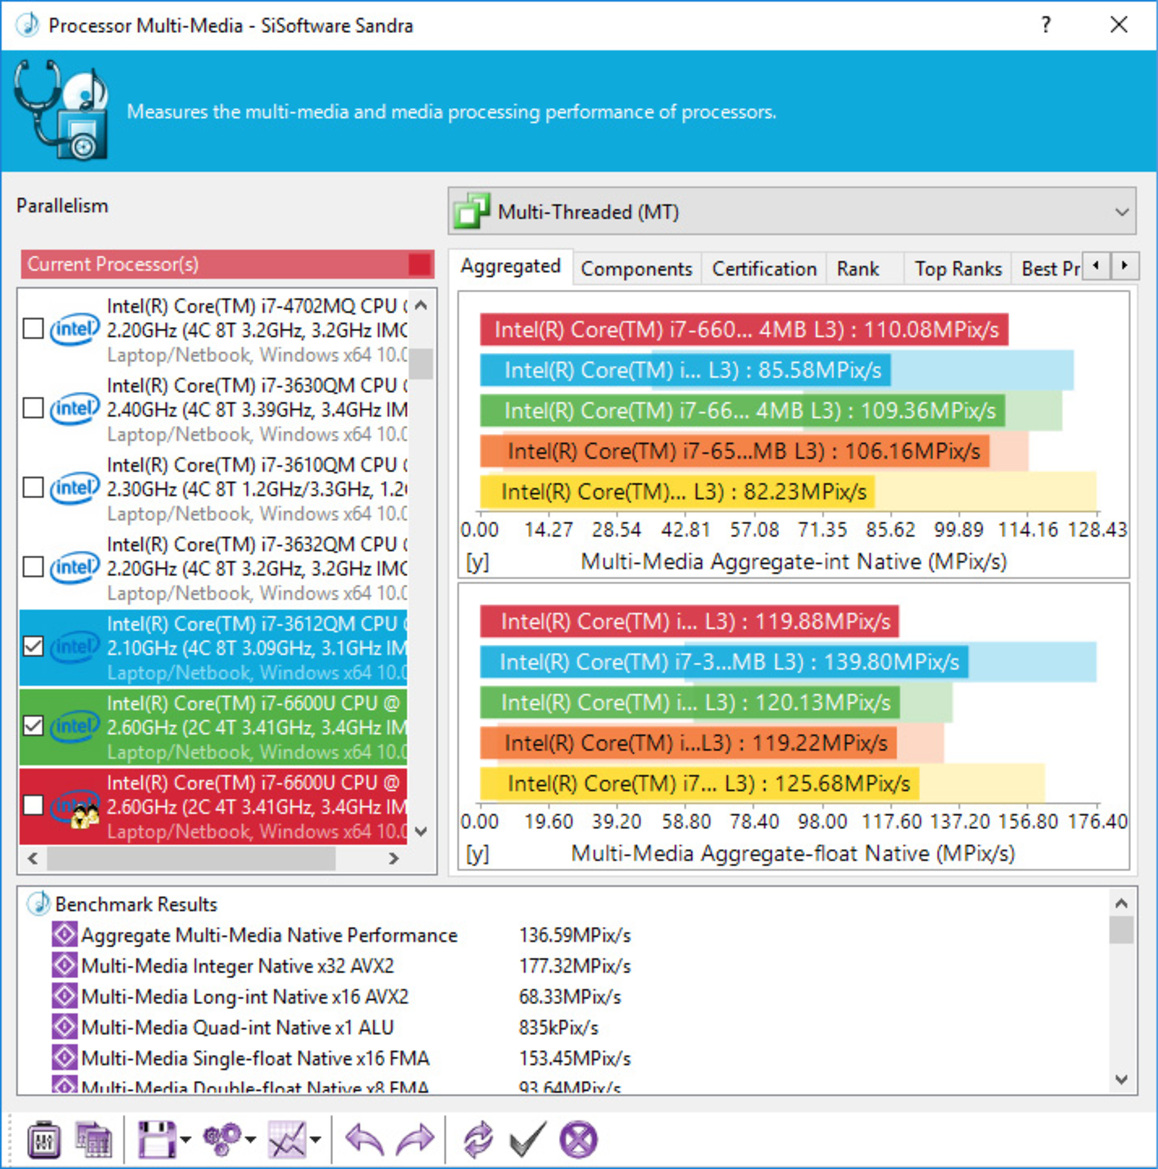Viewport: 1158px width, 1169px height.
Task: Click the Sandra app icon in title bar
Action: pos(28,25)
